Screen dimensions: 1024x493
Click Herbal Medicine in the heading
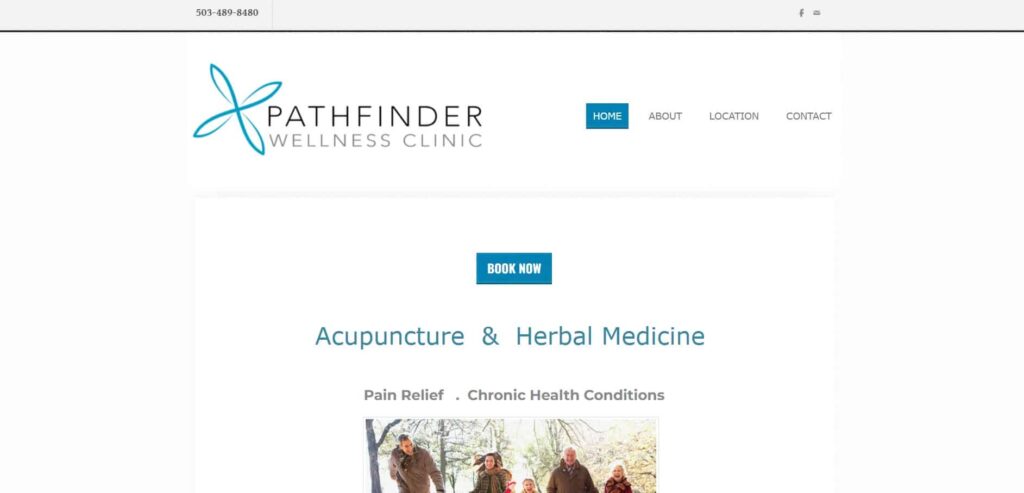point(610,336)
